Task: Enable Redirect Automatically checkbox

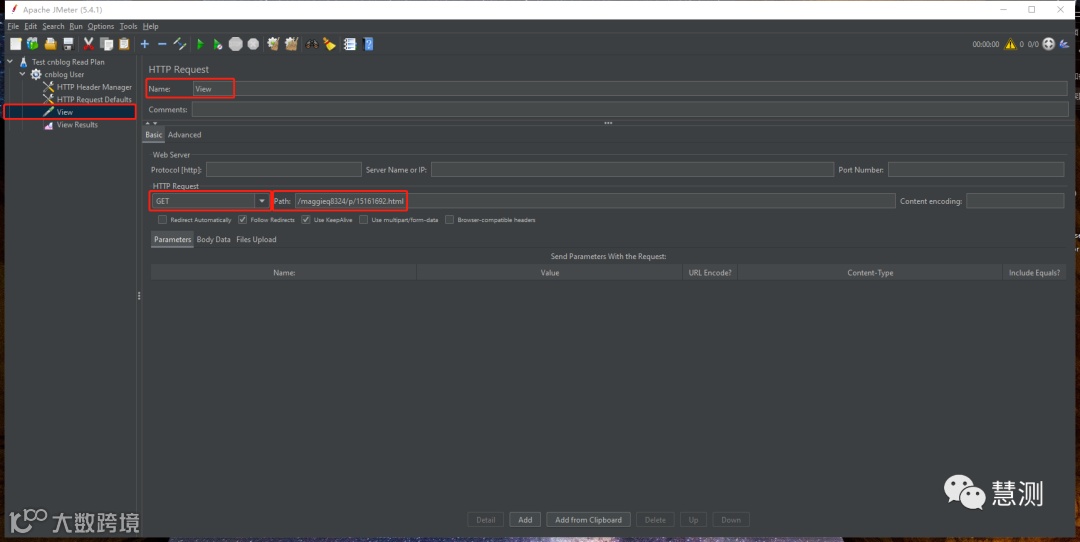Action: click(x=163, y=220)
